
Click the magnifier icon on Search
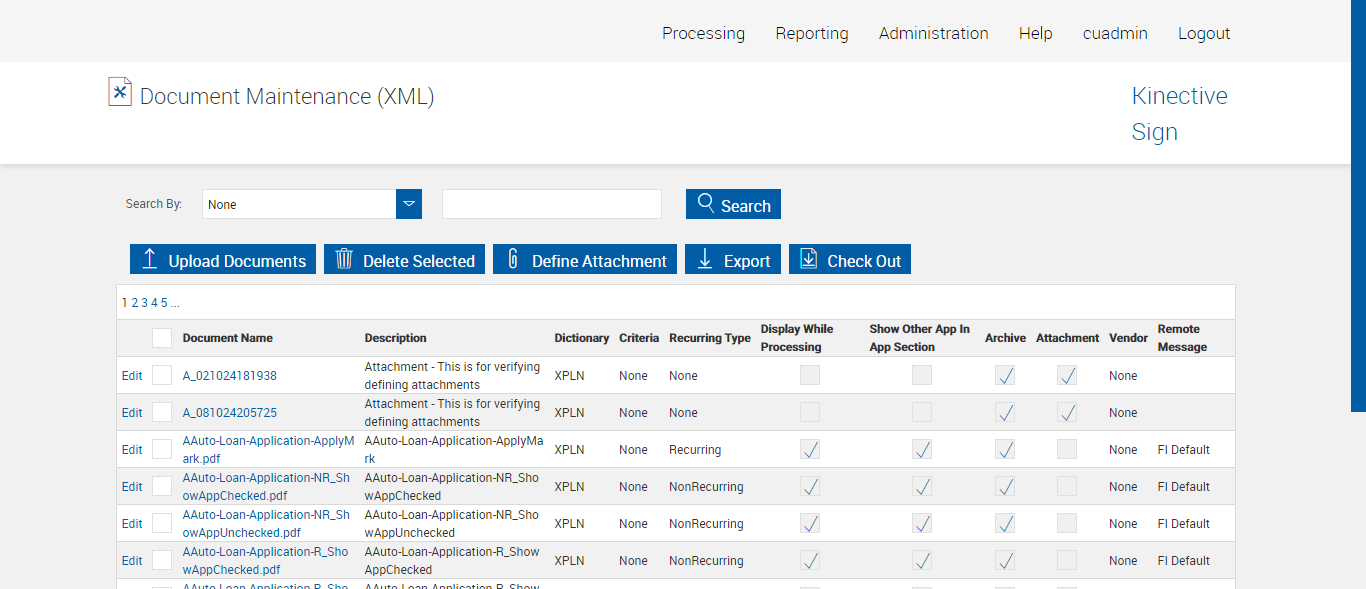(x=706, y=203)
